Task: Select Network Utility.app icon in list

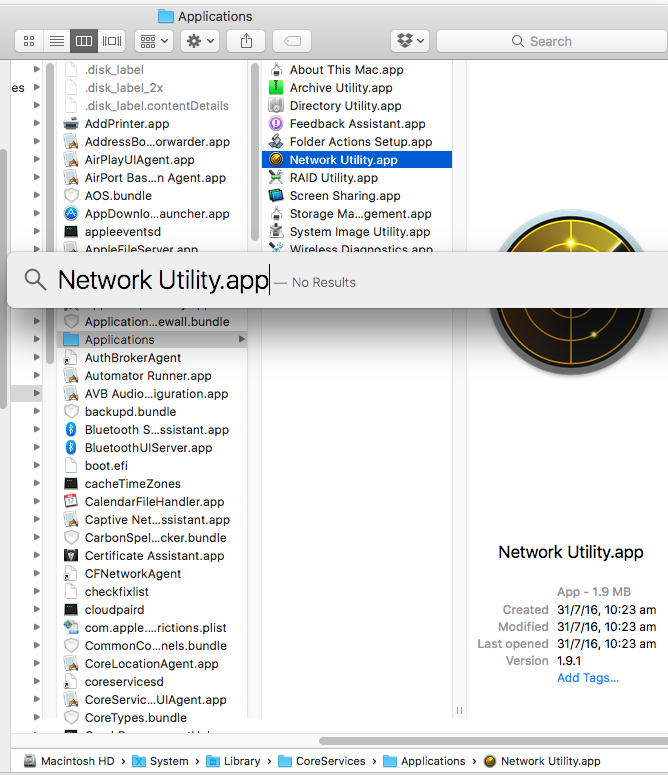Action: (276, 160)
